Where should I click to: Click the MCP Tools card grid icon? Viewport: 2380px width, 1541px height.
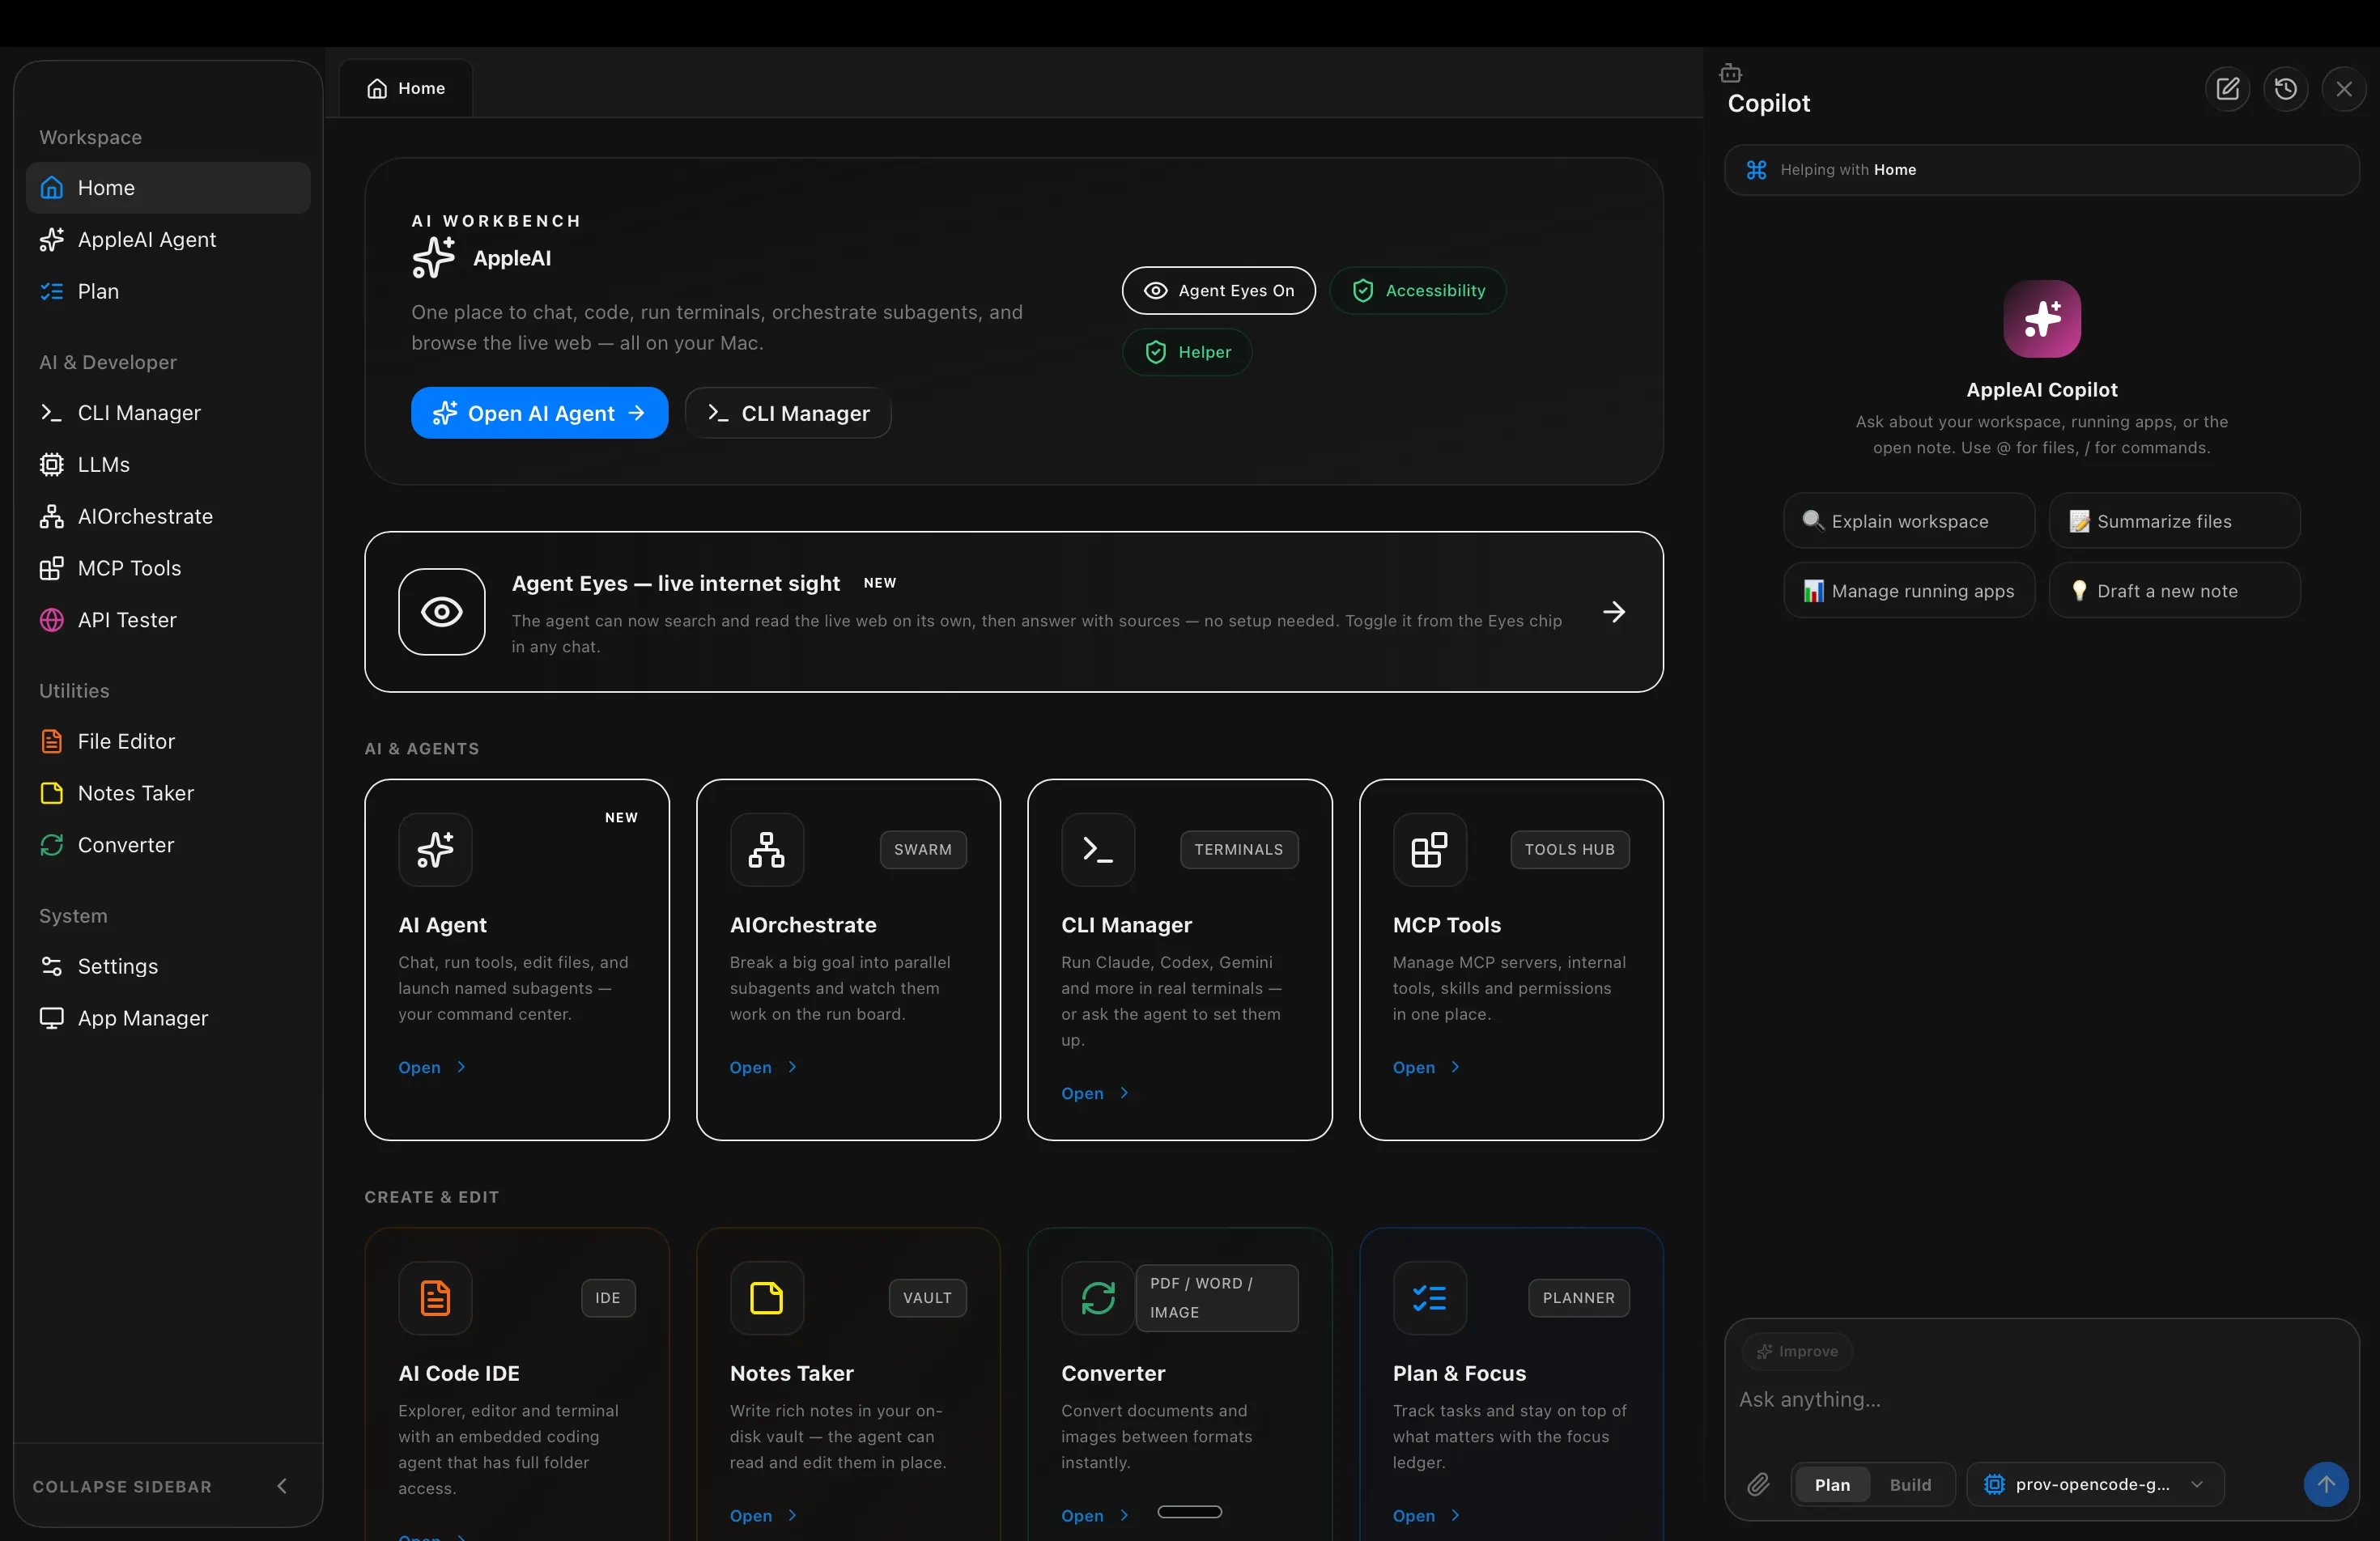tap(1429, 849)
